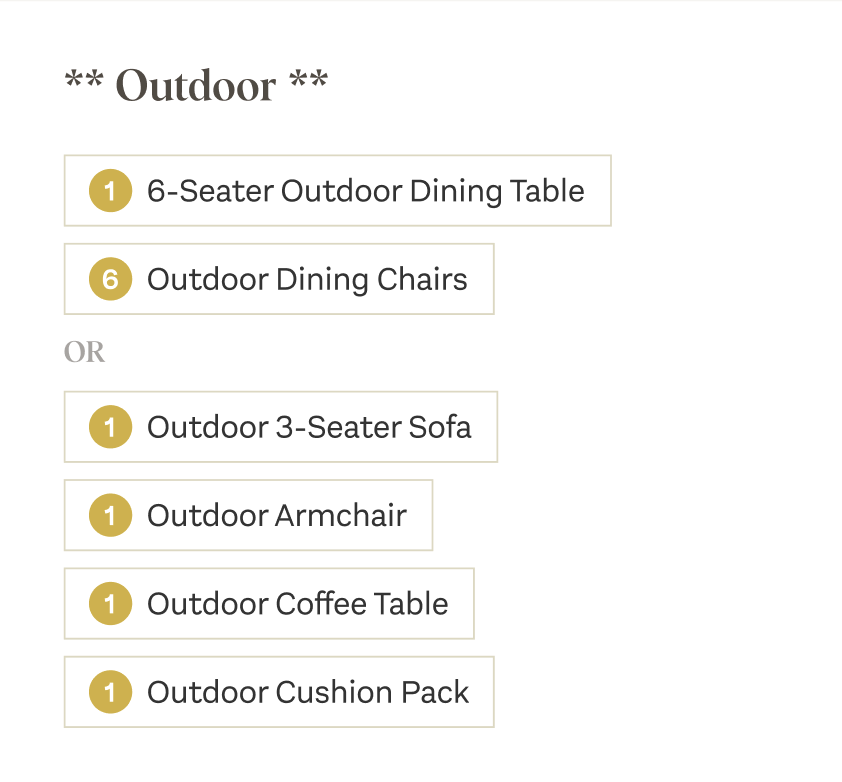Click the quantity badge beside 6-Seater Outdoor Dining Table

tap(110, 191)
